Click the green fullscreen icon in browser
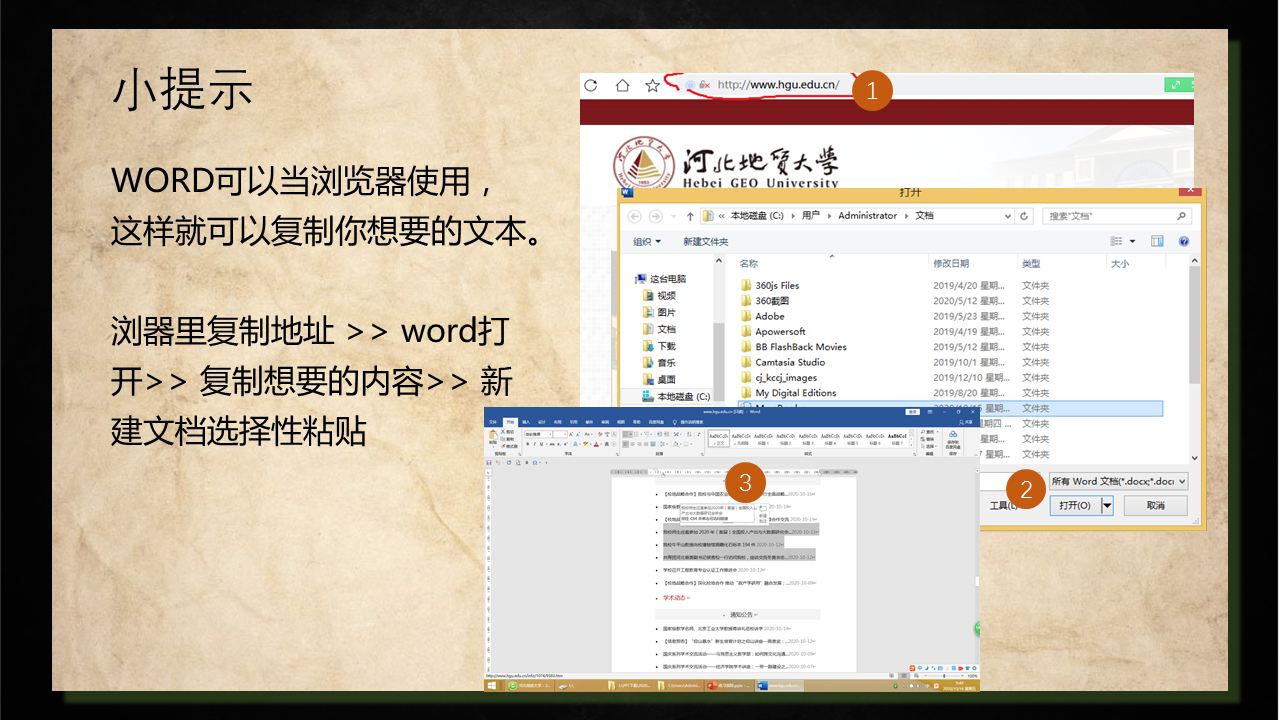This screenshot has width=1280, height=720. pos(1176,85)
